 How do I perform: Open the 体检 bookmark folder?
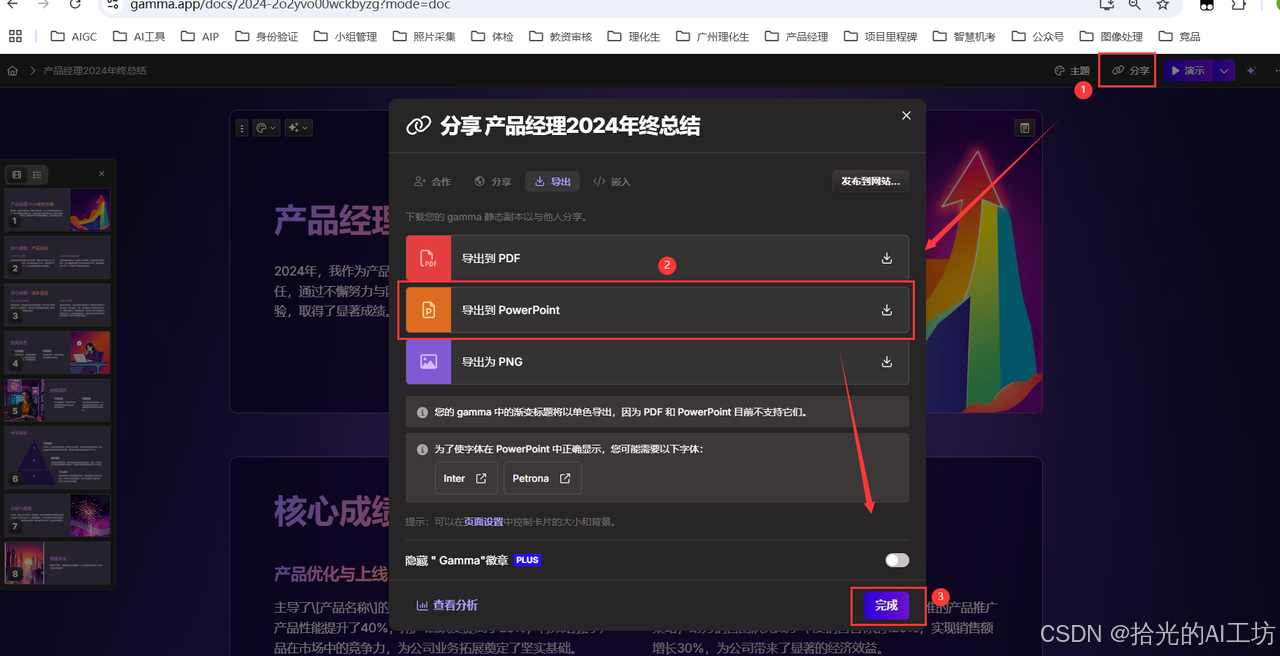[491, 36]
